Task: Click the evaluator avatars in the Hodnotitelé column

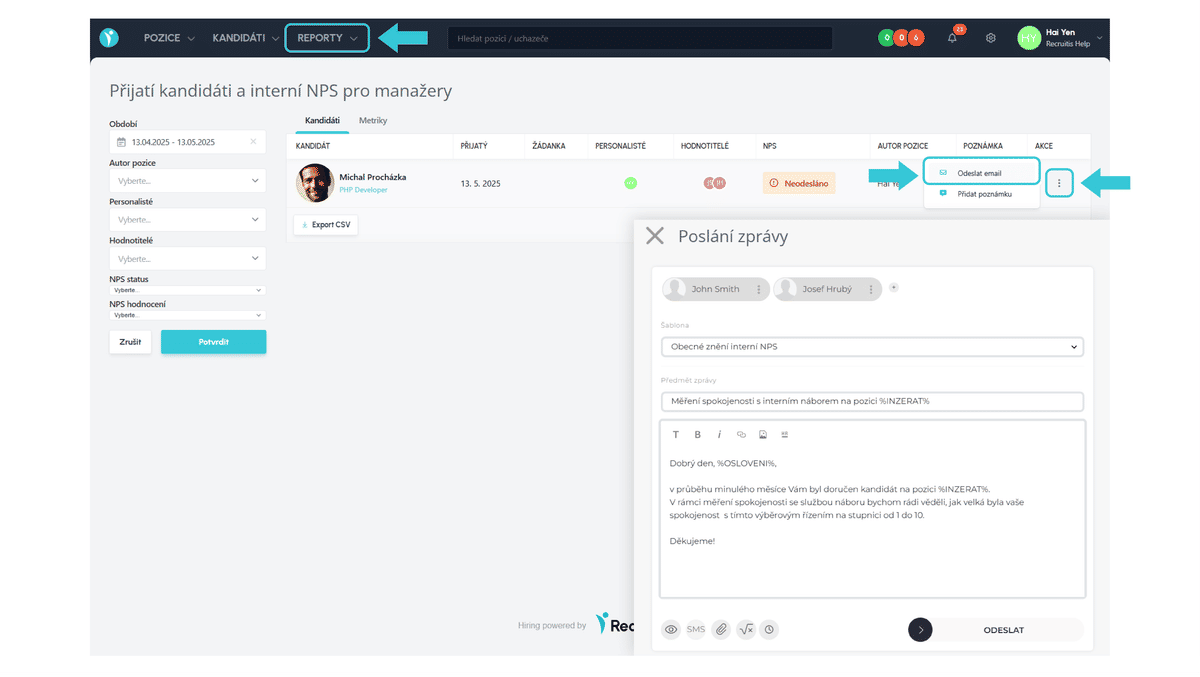Action: tap(714, 183)
